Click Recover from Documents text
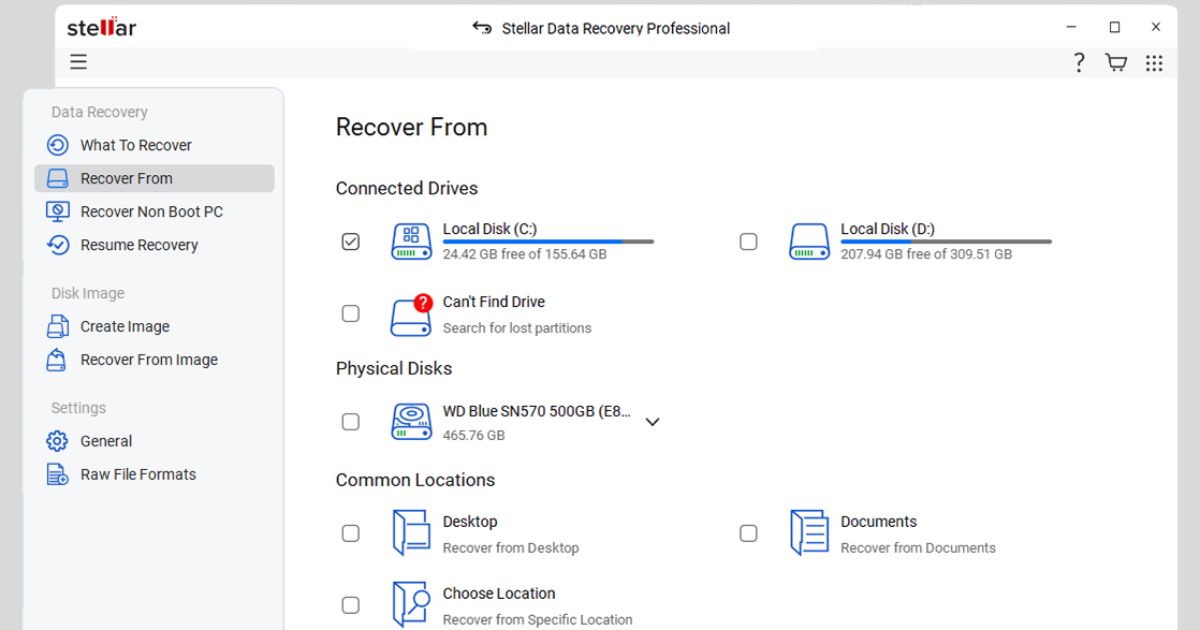 point(918,548)
